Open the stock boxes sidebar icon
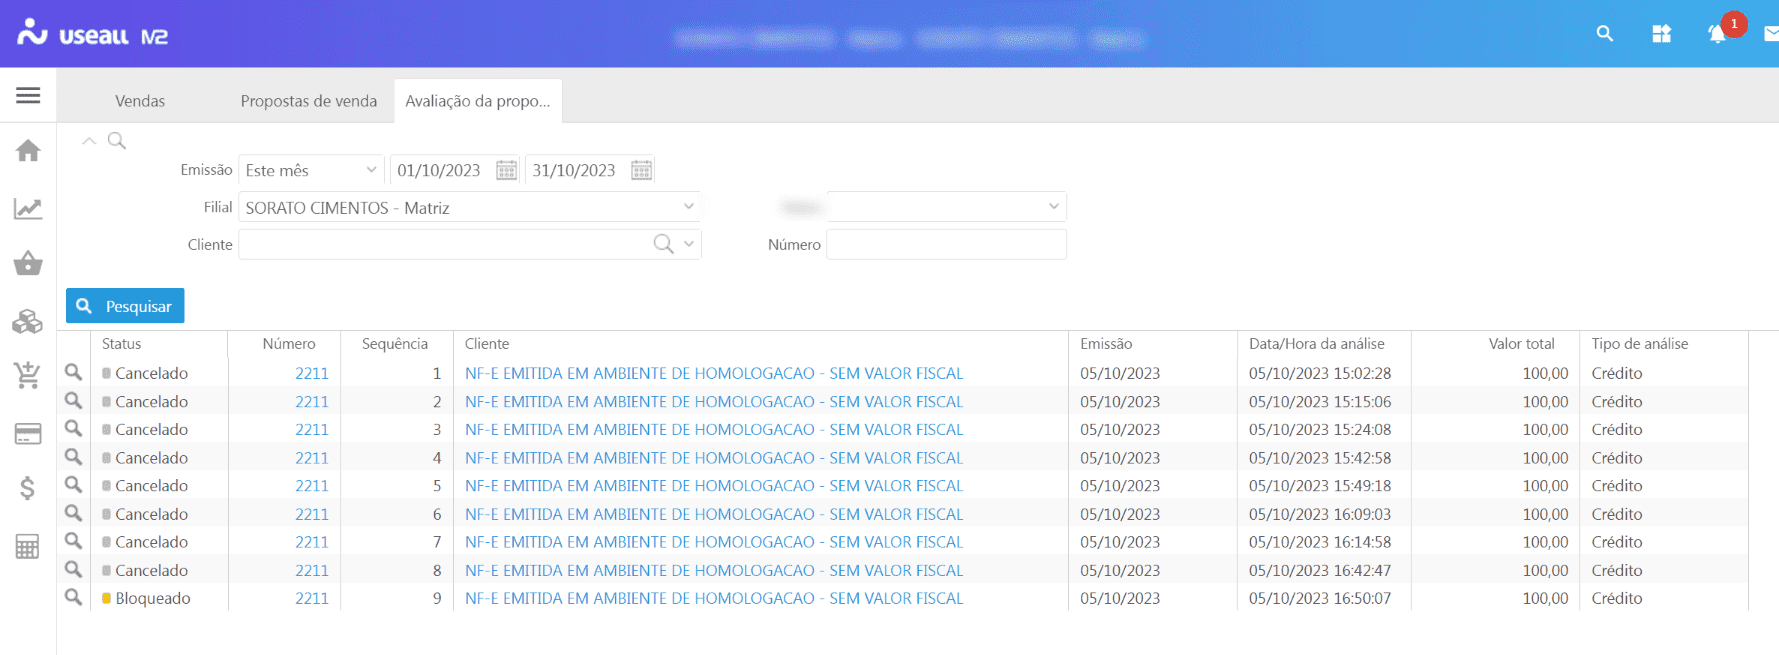 click(28, 321)
